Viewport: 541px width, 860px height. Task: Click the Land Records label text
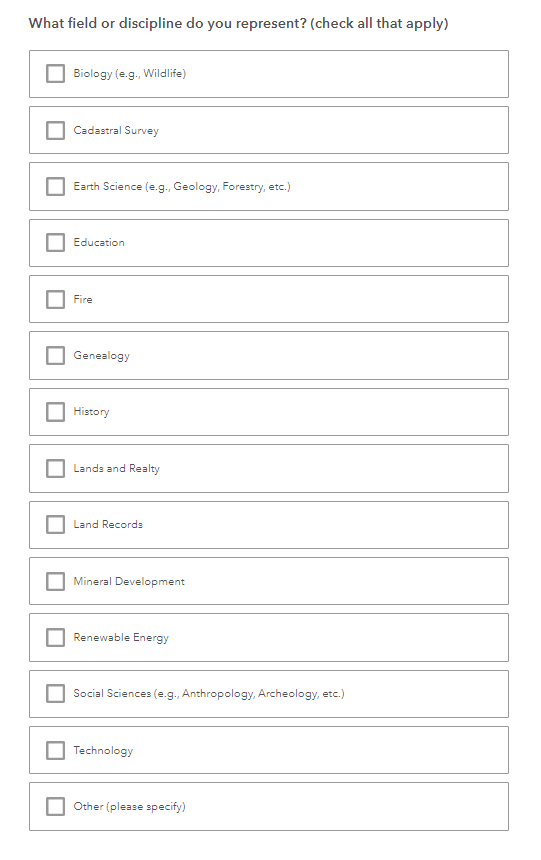(x=108, y=524)
